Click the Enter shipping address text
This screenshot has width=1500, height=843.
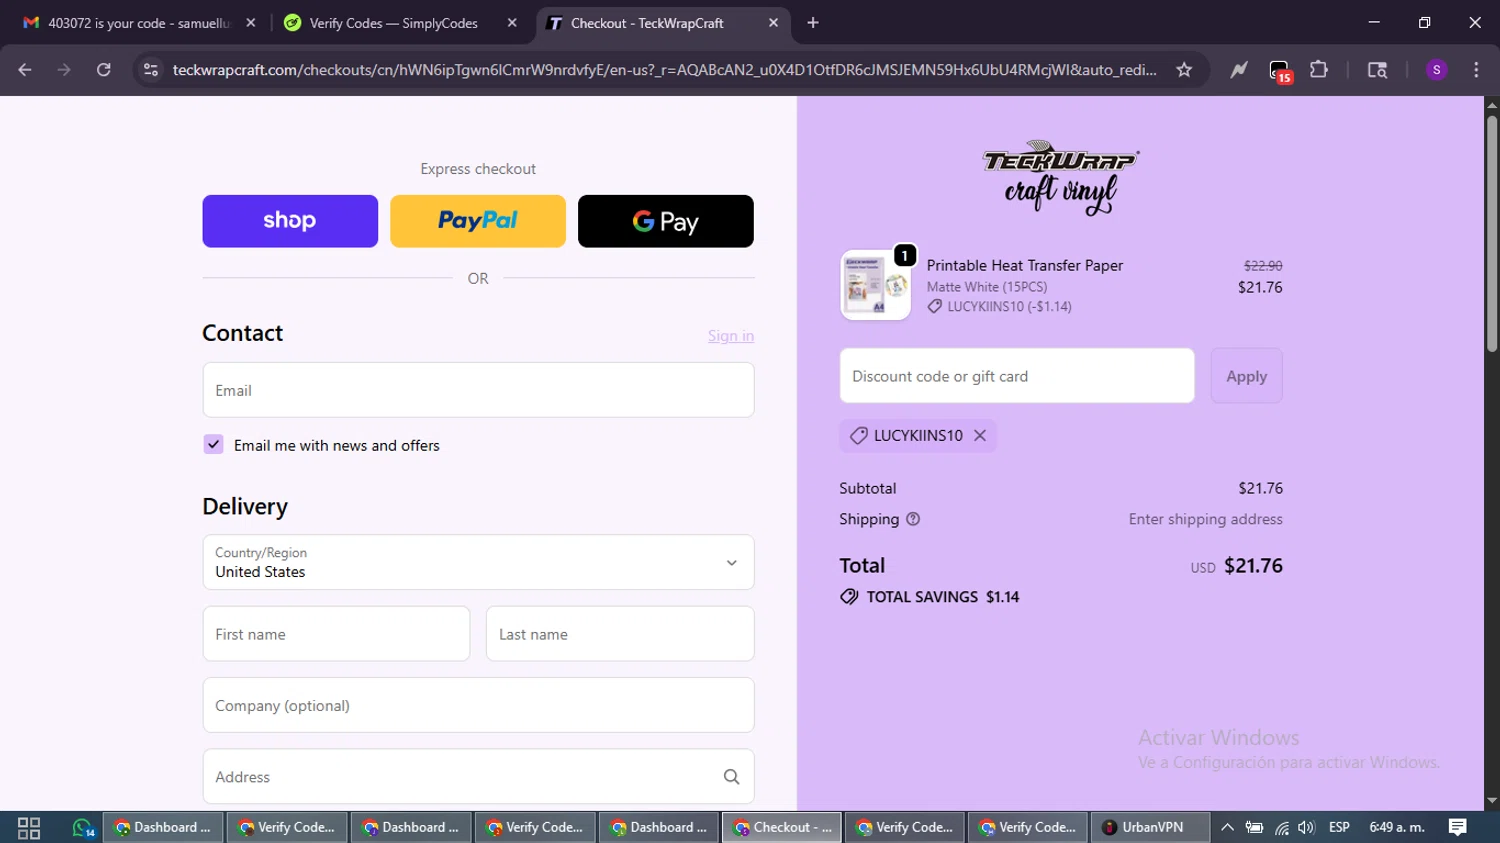(x=1205, y=519)
